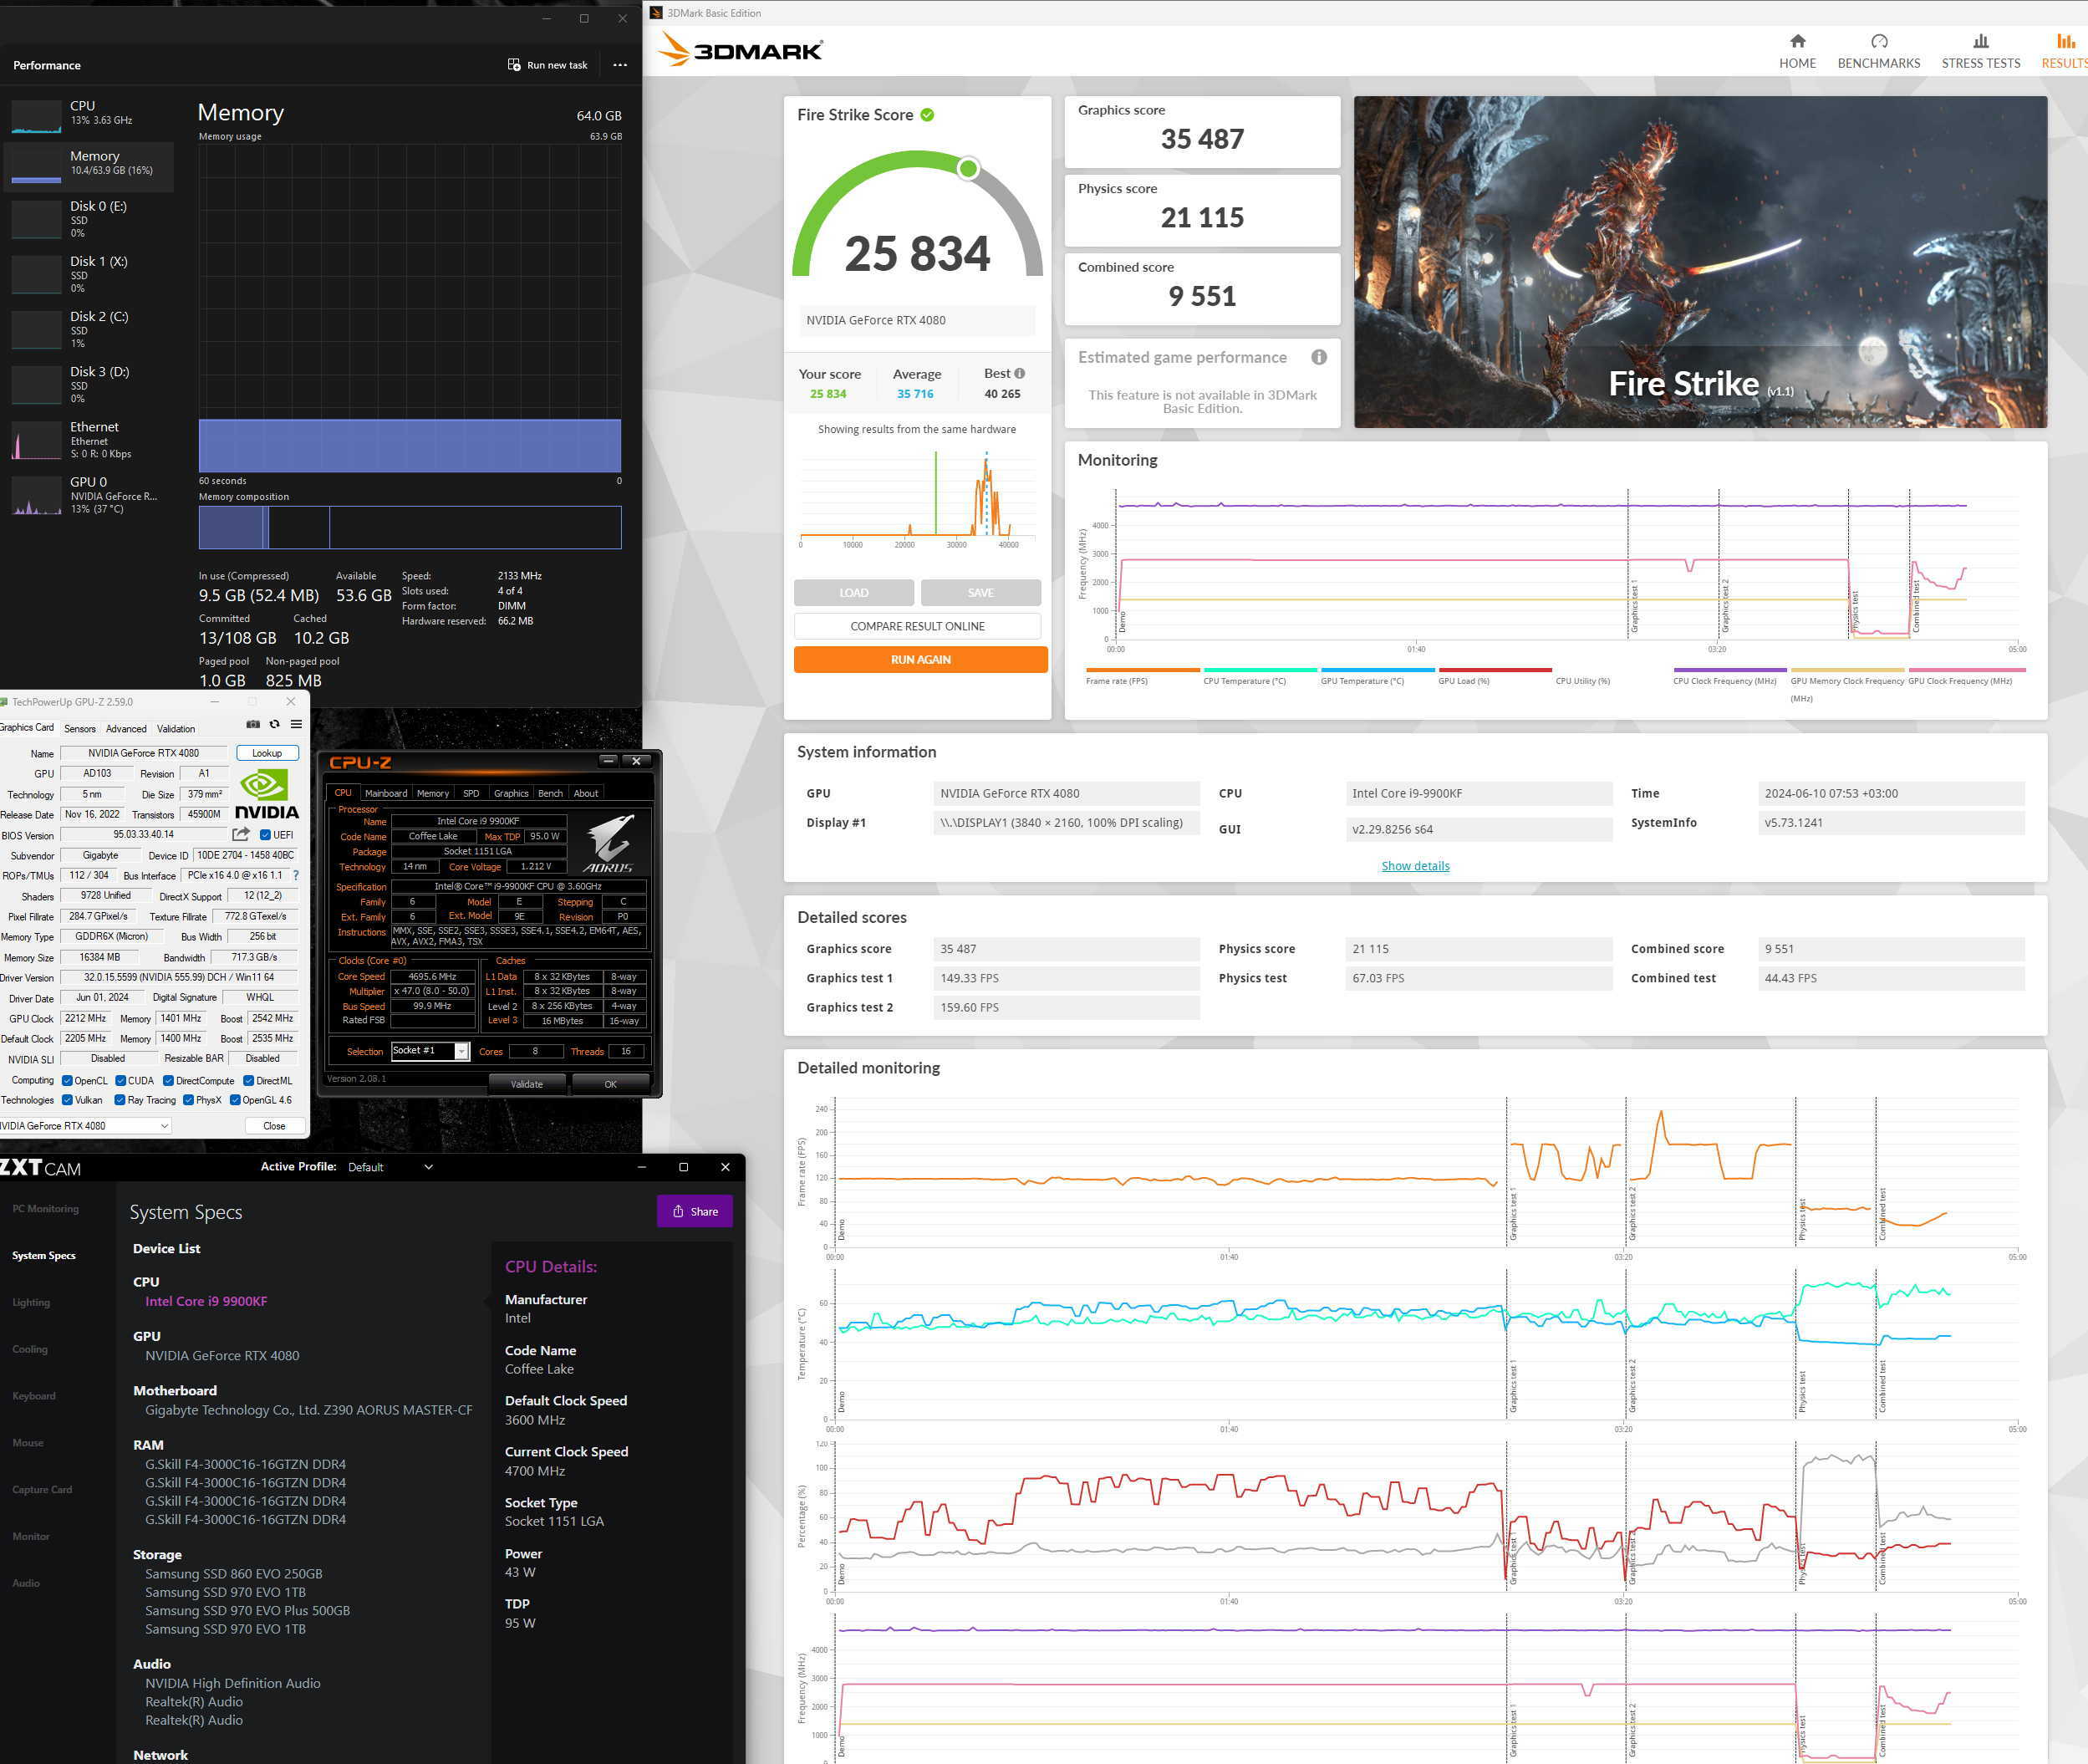Switch to the Validation tab in GPU-Z
The image size is (2088, 1764).
click(x=176, y=729)
